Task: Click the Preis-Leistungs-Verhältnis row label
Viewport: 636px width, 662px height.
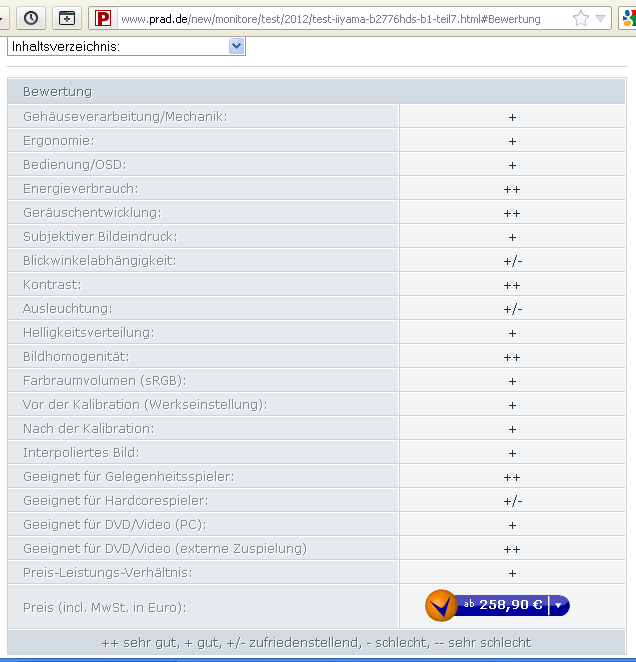Action: click(107, 573)
